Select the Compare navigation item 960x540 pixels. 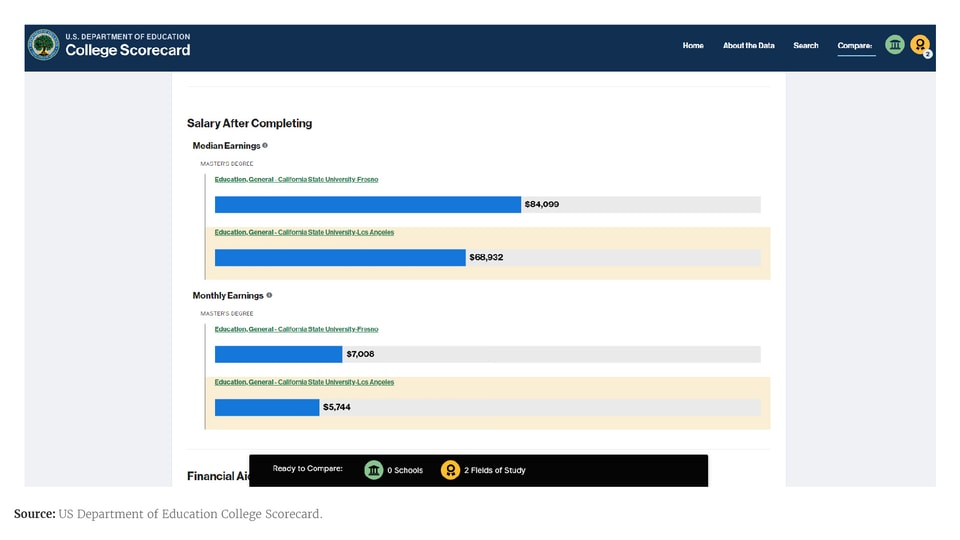coord(855,45)
